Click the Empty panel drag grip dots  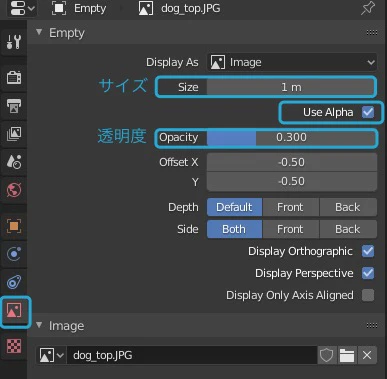tap(372, 33)
